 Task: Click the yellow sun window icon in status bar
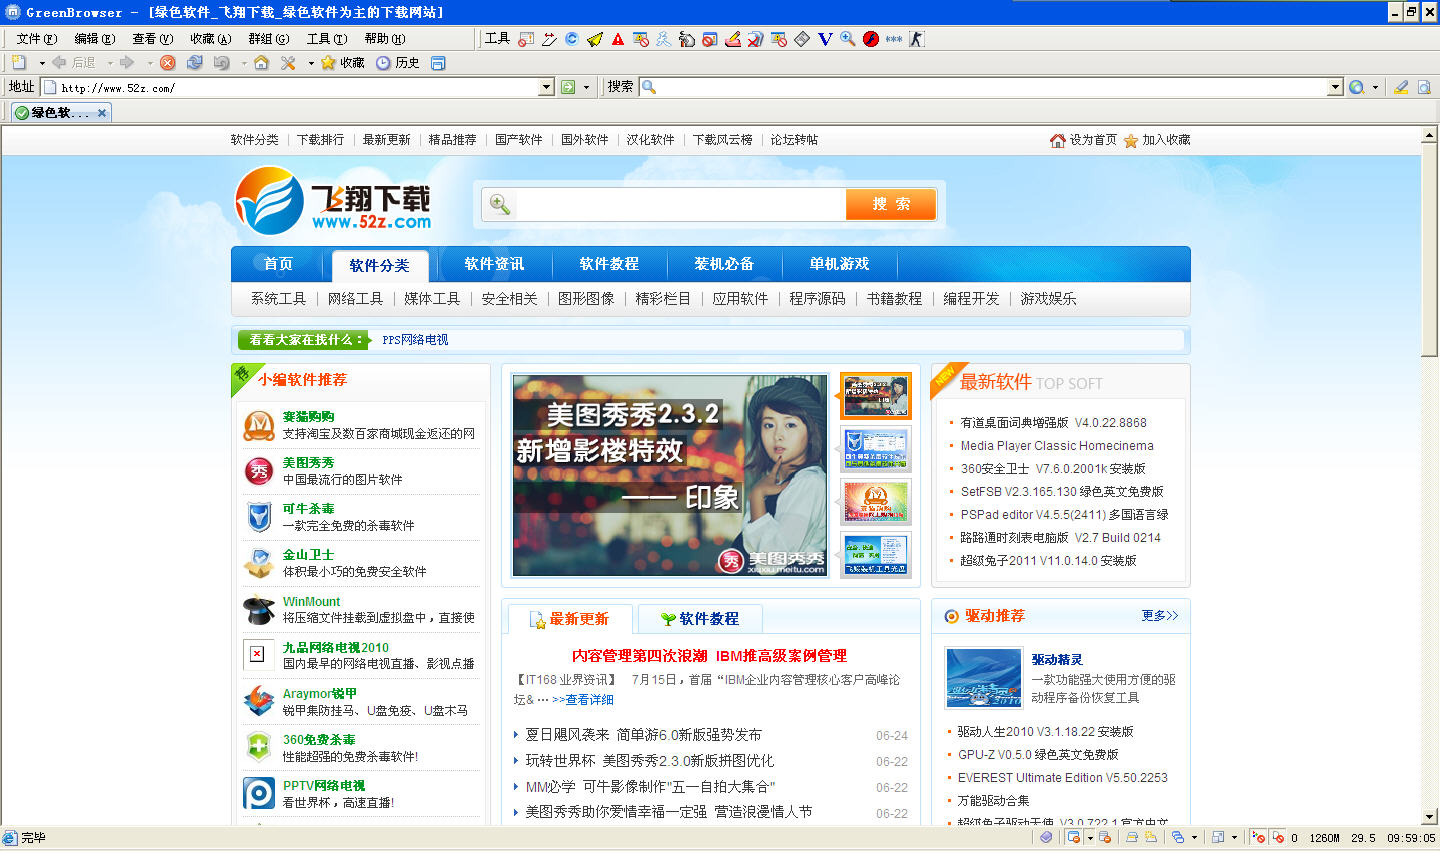point(1150,837)
